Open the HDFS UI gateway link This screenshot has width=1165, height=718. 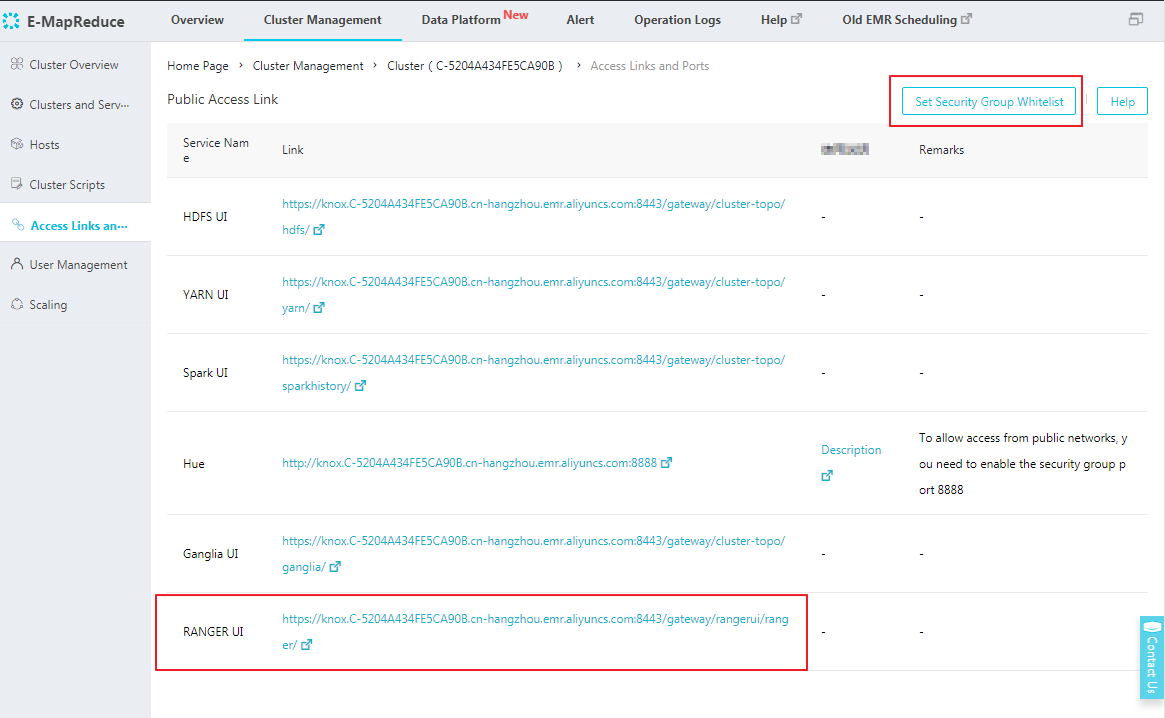pos(533,204)
